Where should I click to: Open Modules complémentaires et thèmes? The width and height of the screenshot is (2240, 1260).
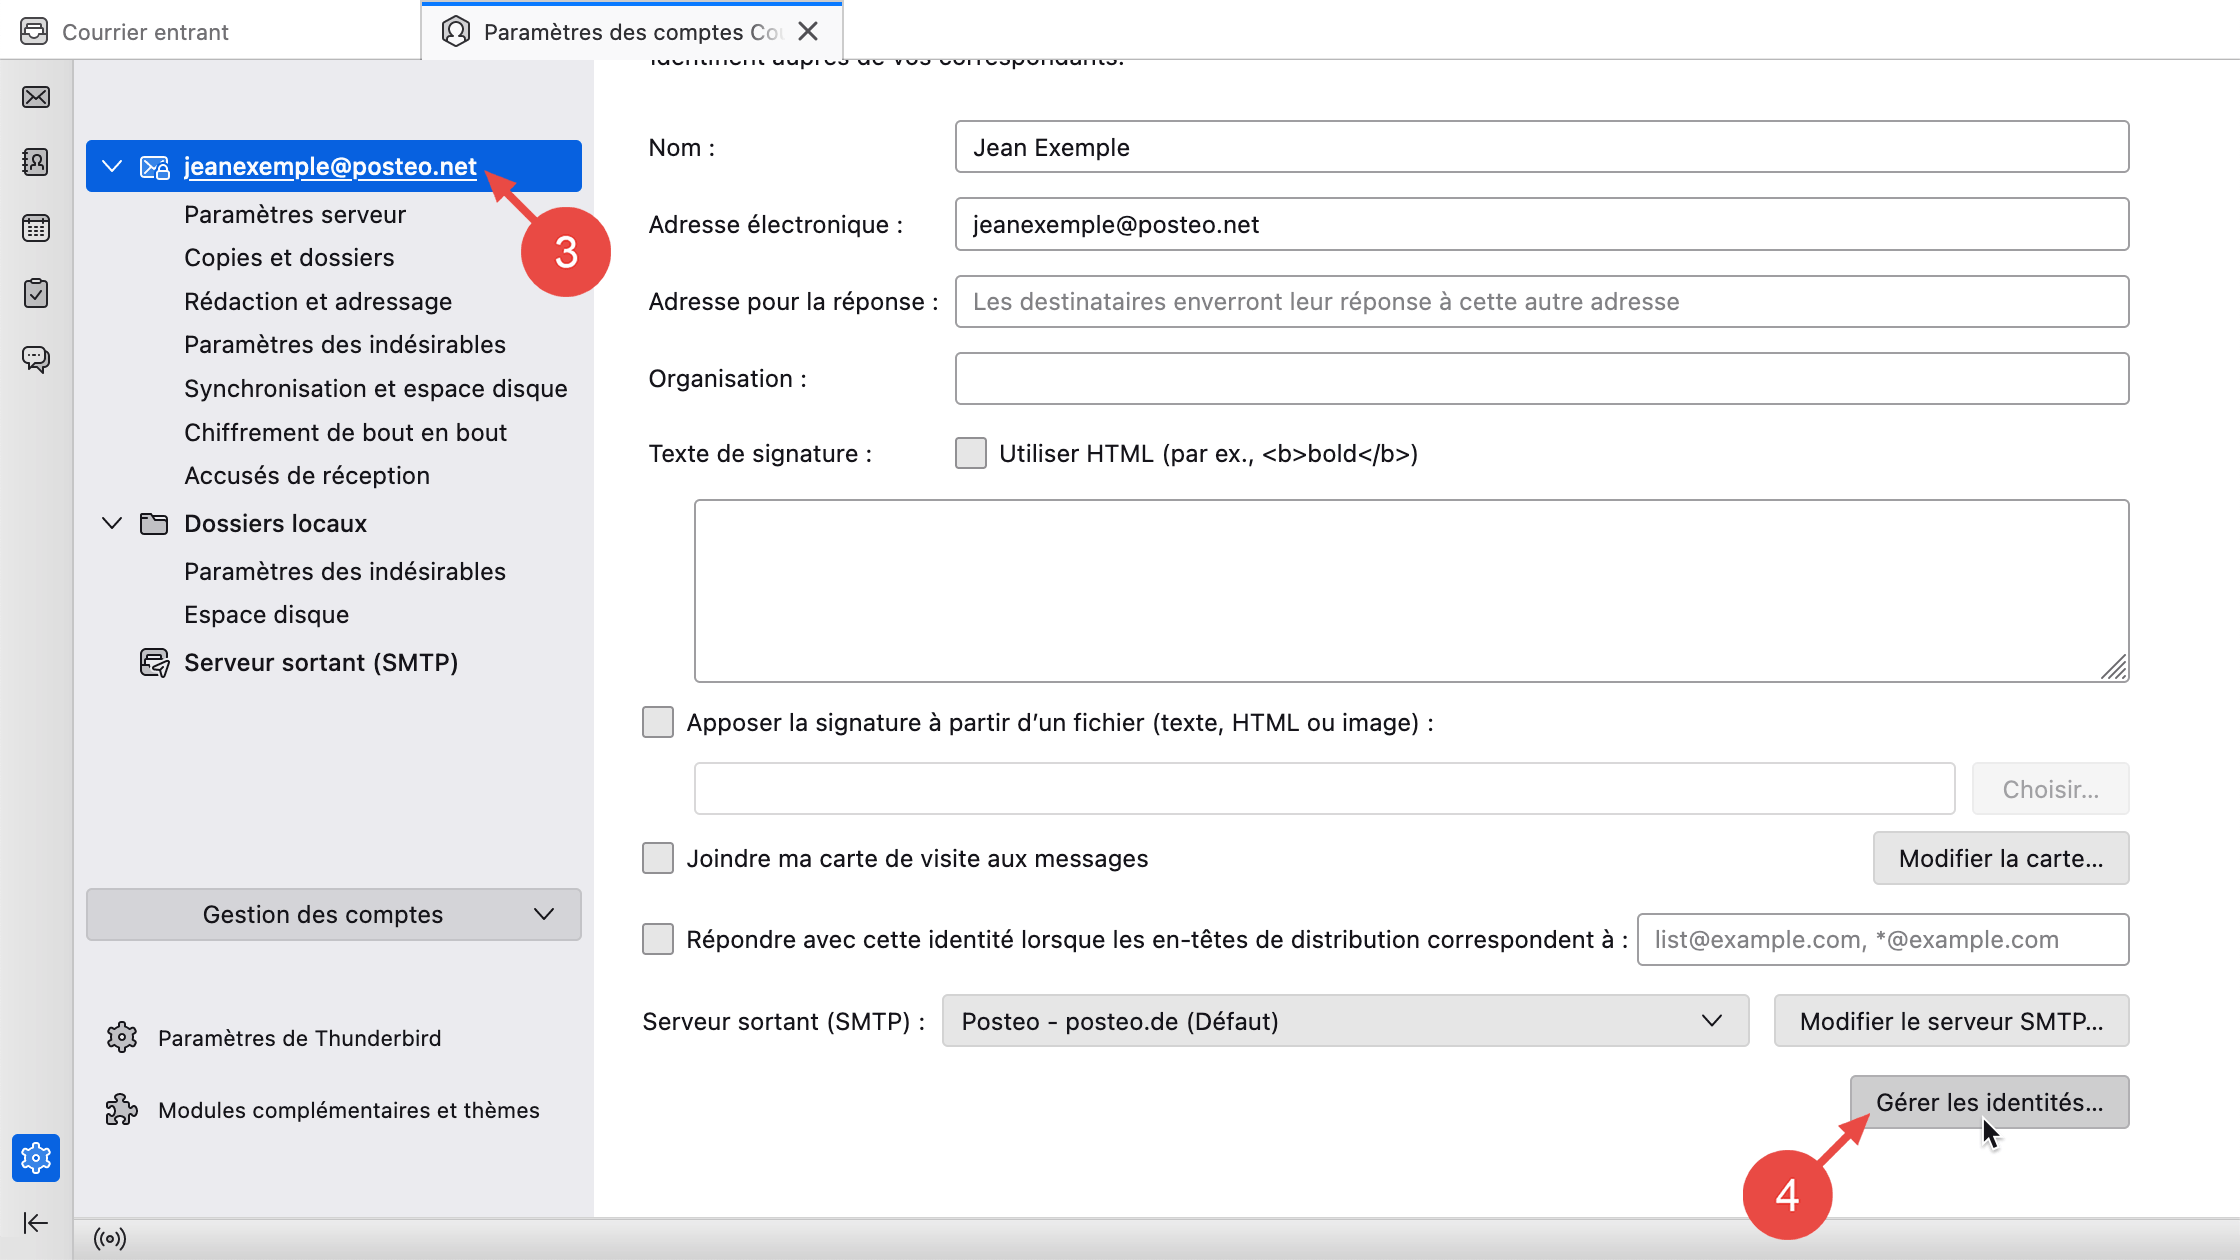pyautogui.click(x=348, y=1110)
